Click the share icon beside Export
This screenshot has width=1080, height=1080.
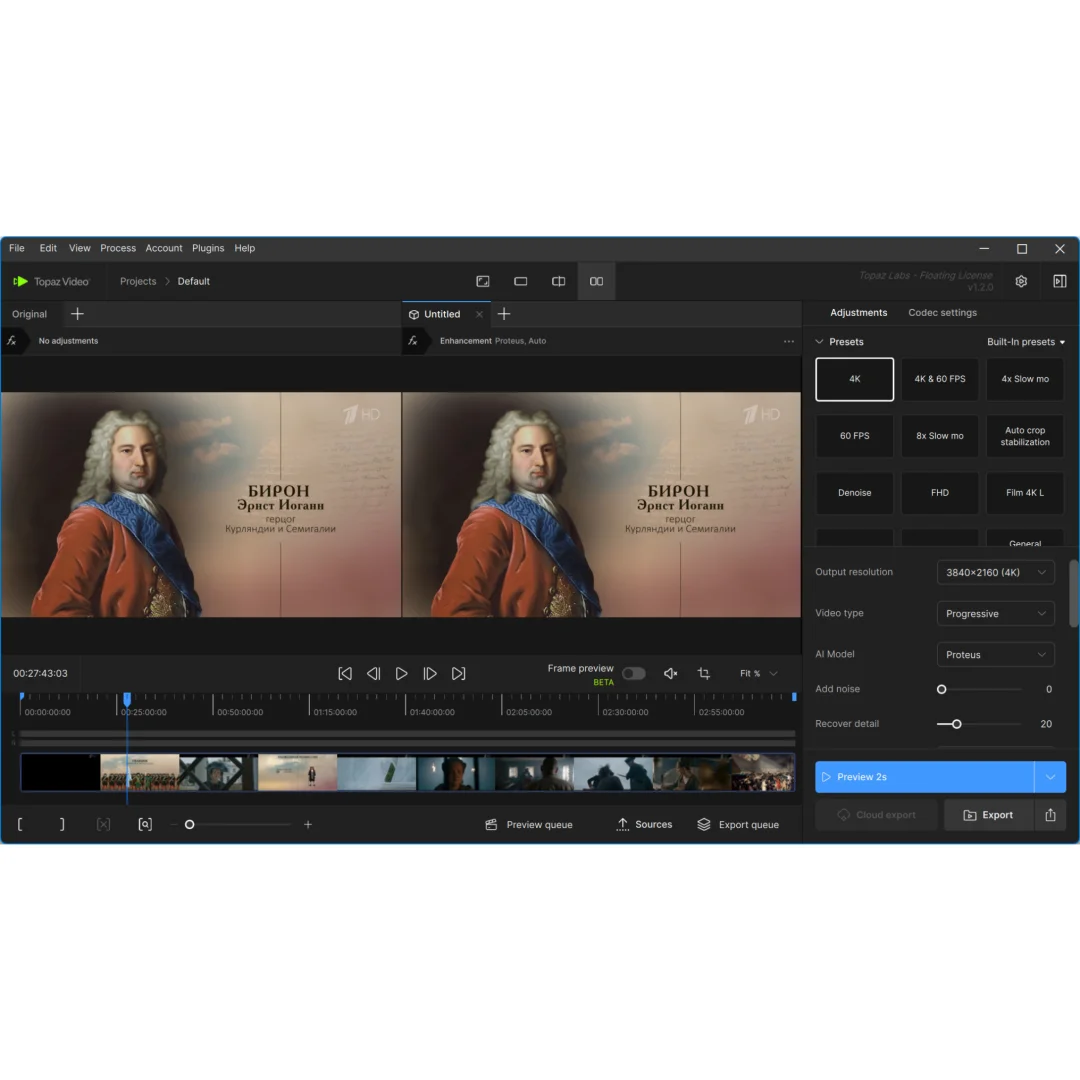pyautogui.click(x=1050, y=815)
